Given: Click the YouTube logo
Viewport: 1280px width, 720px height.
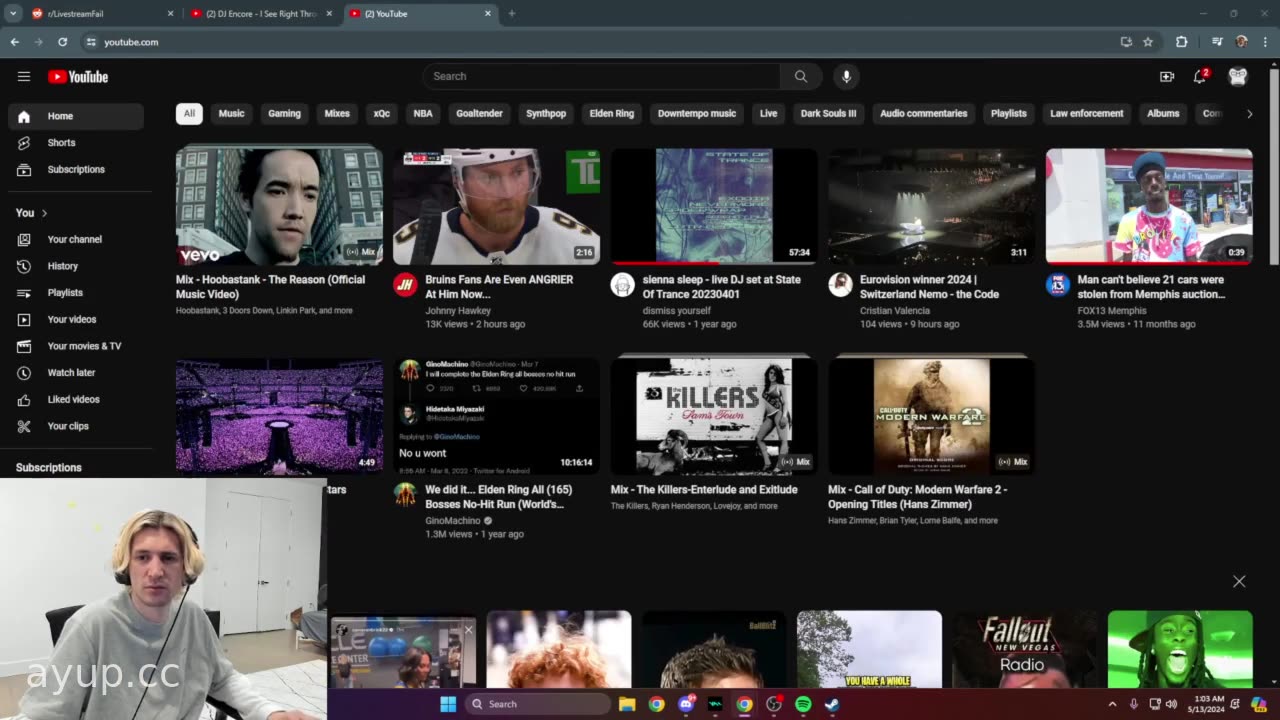Looking at the screenshot, I should (x=78, y=77).
